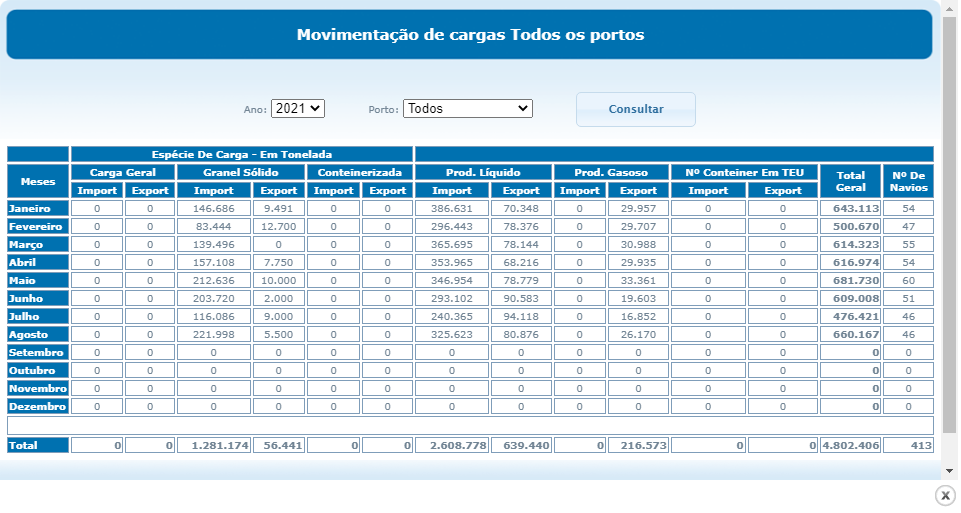The height and width of the screenshot is (513, 961).
Task: Select the Agosto row label
Action: coord(38,335)
